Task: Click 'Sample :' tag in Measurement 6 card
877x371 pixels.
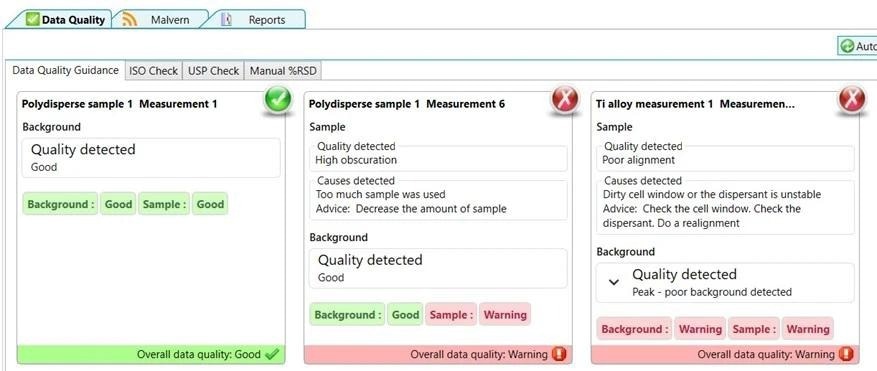Action: pos(451,314)
